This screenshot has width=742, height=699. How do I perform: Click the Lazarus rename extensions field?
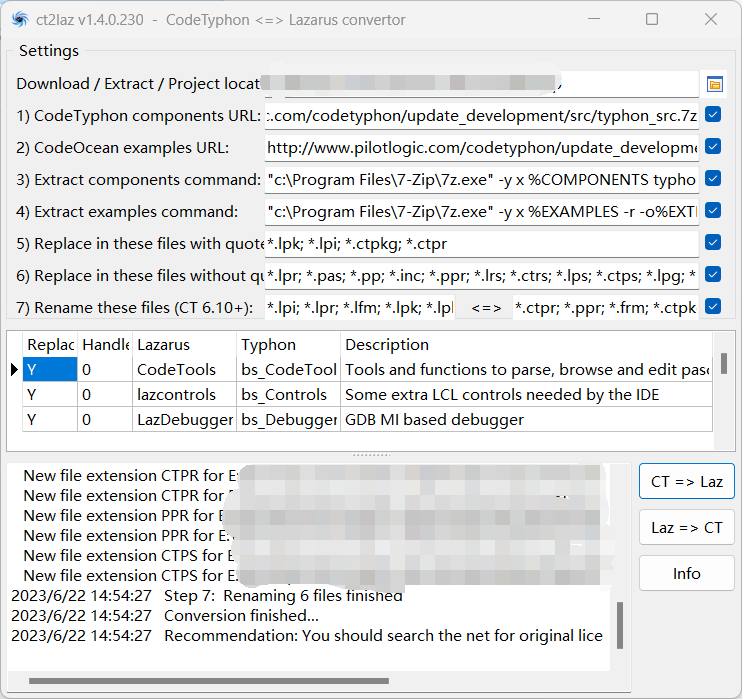click(360, 308)
